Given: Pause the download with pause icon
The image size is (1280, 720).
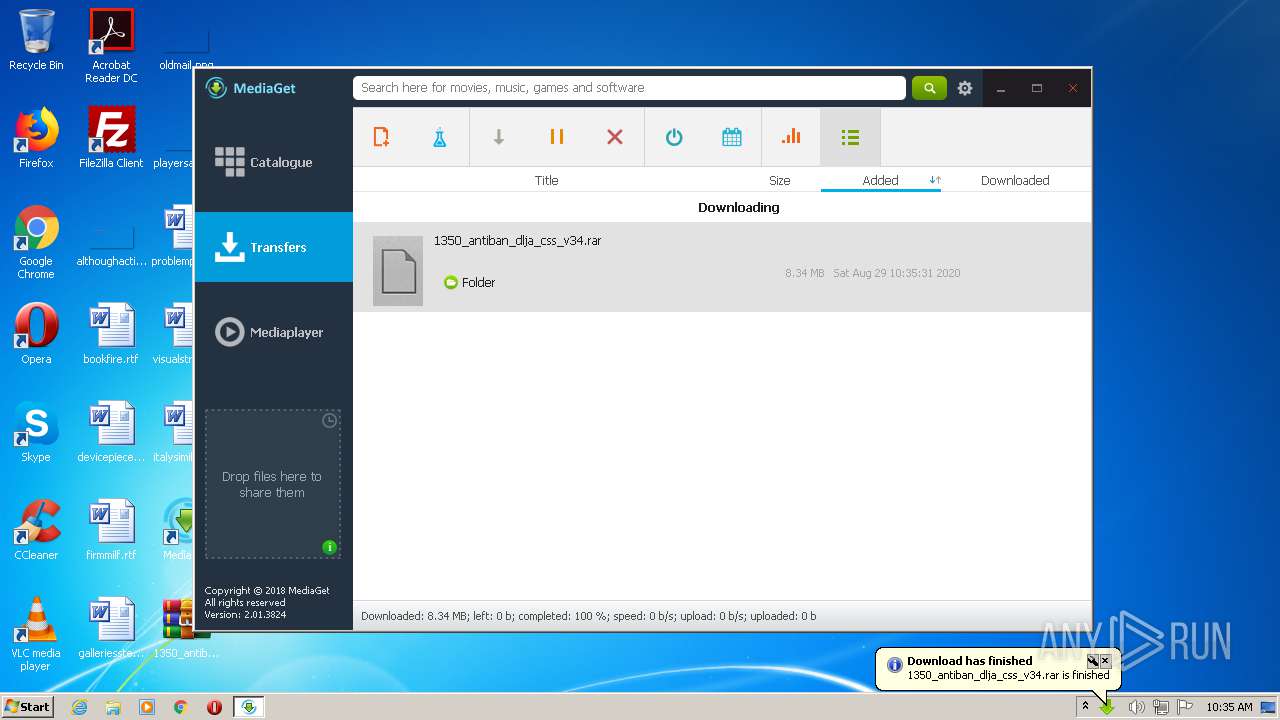Looking at the screenshot, I should [x=557, y=137].
